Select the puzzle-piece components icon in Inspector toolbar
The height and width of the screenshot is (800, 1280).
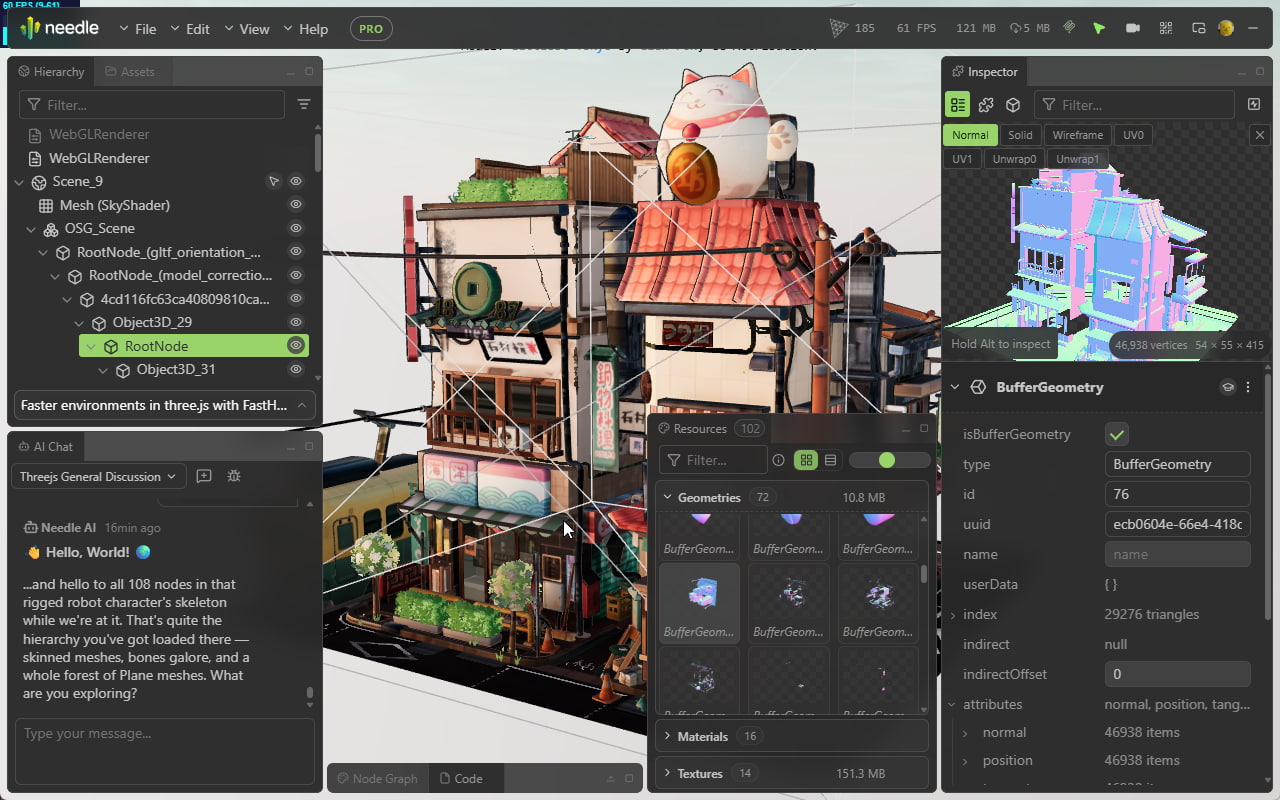coord(986,105)
